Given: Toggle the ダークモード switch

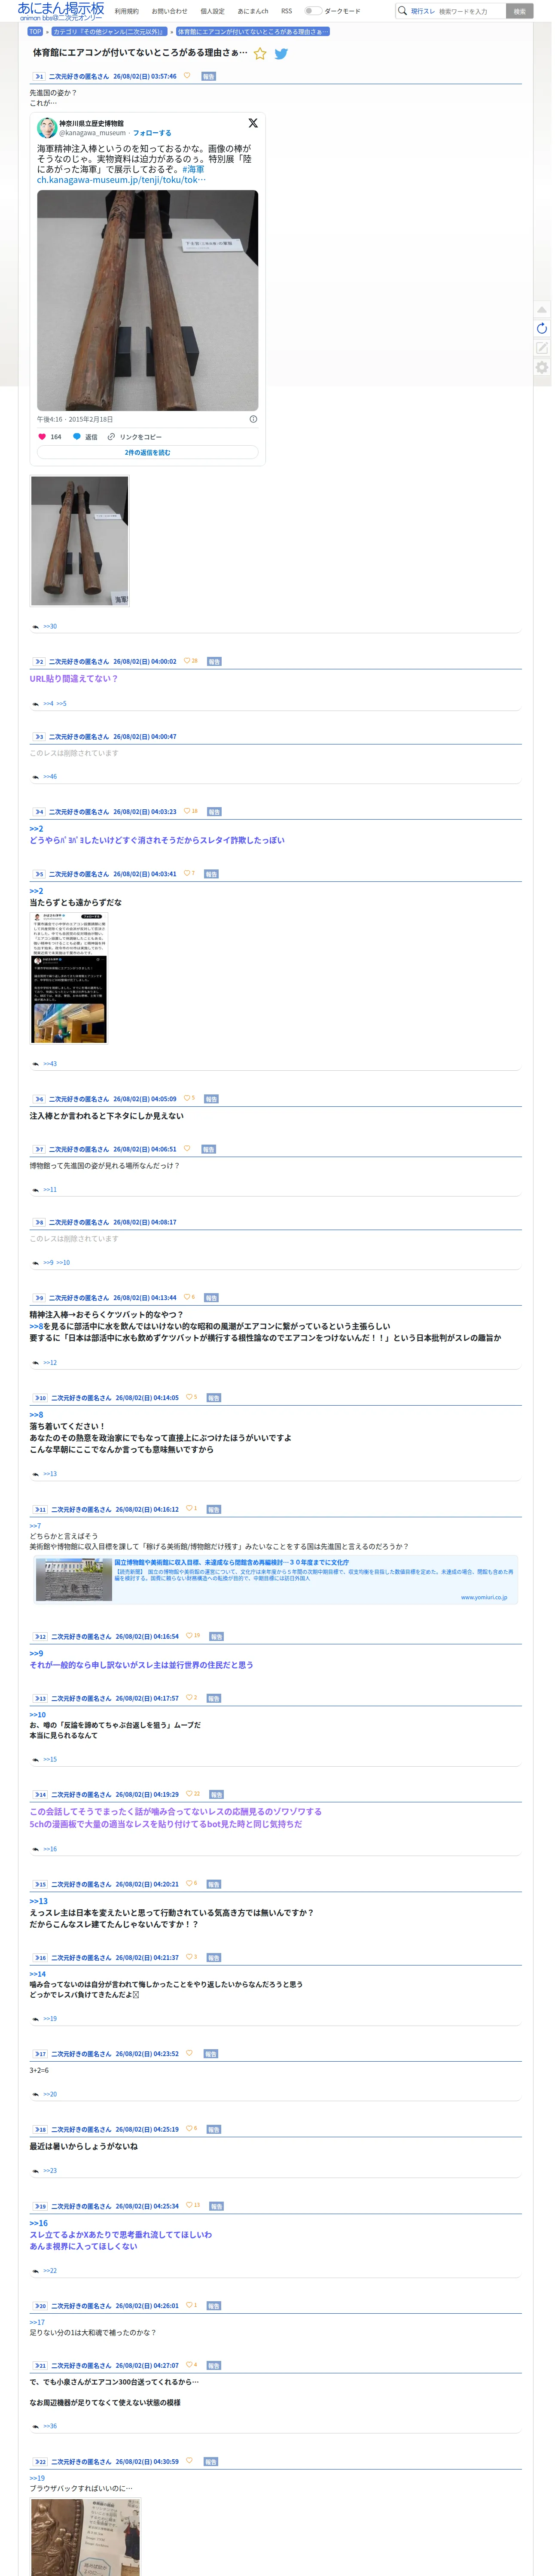Looking at the screenshot, I should [x=313, y=11].
